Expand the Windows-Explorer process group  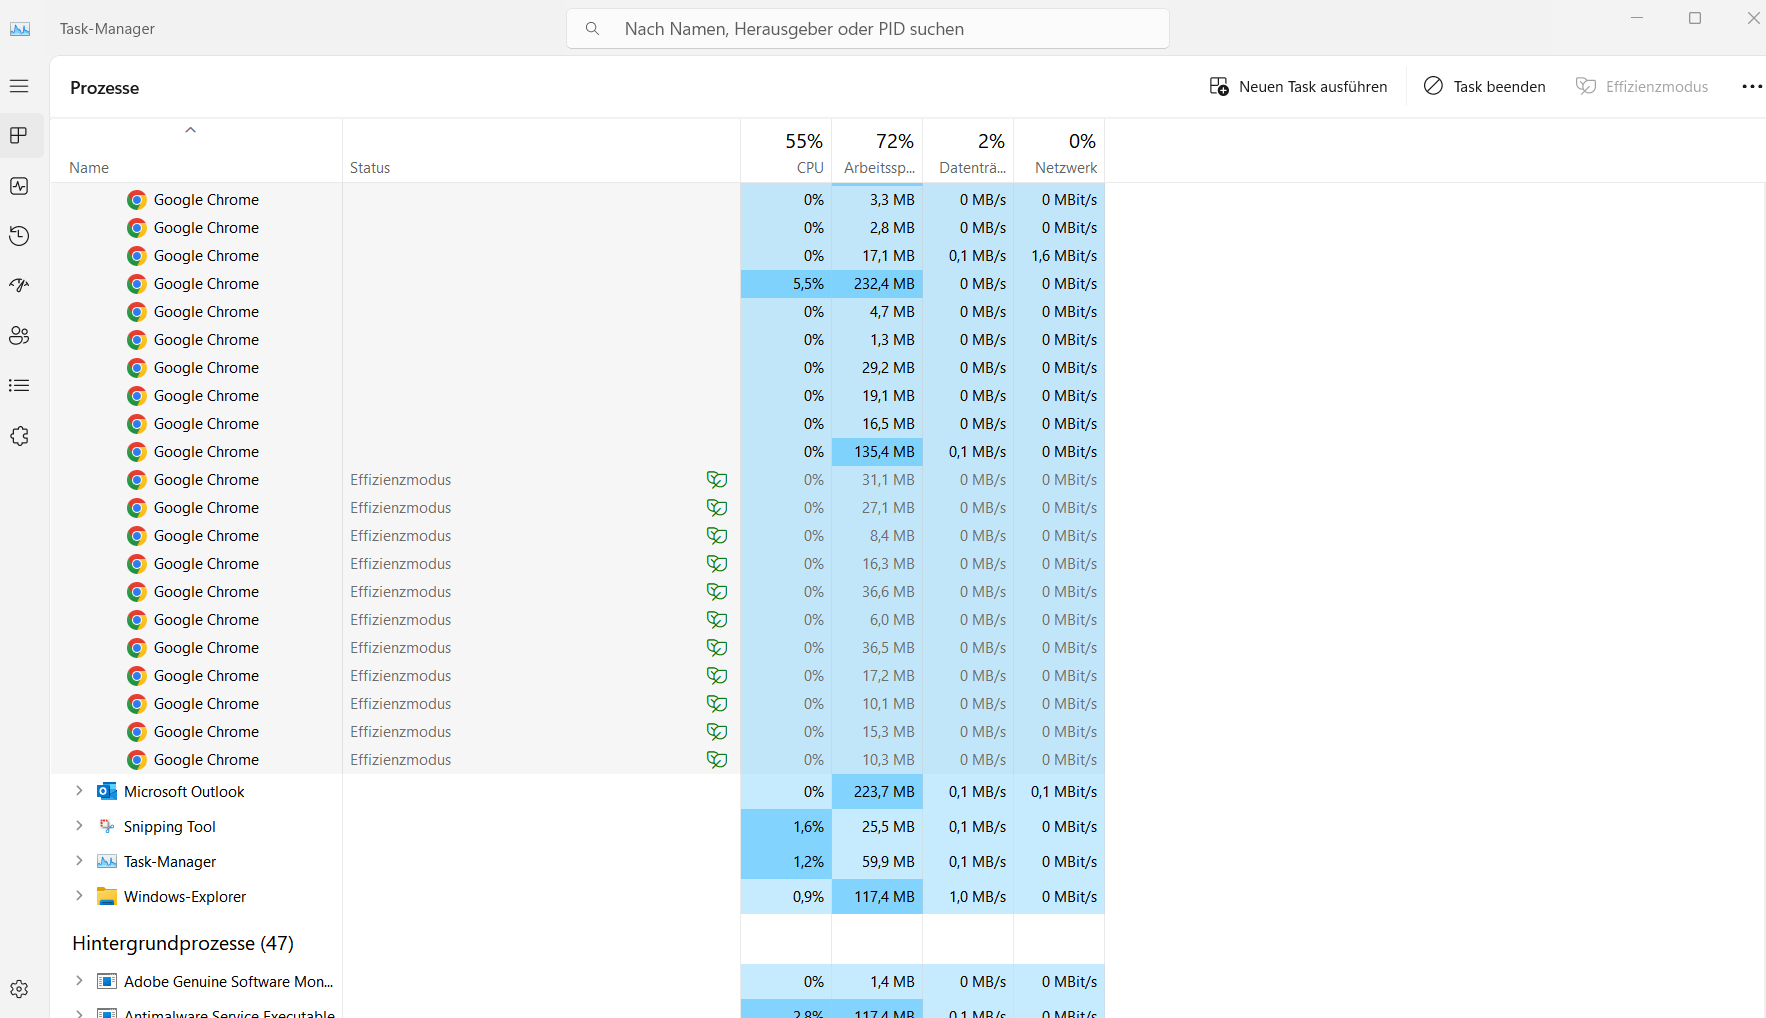79,896
